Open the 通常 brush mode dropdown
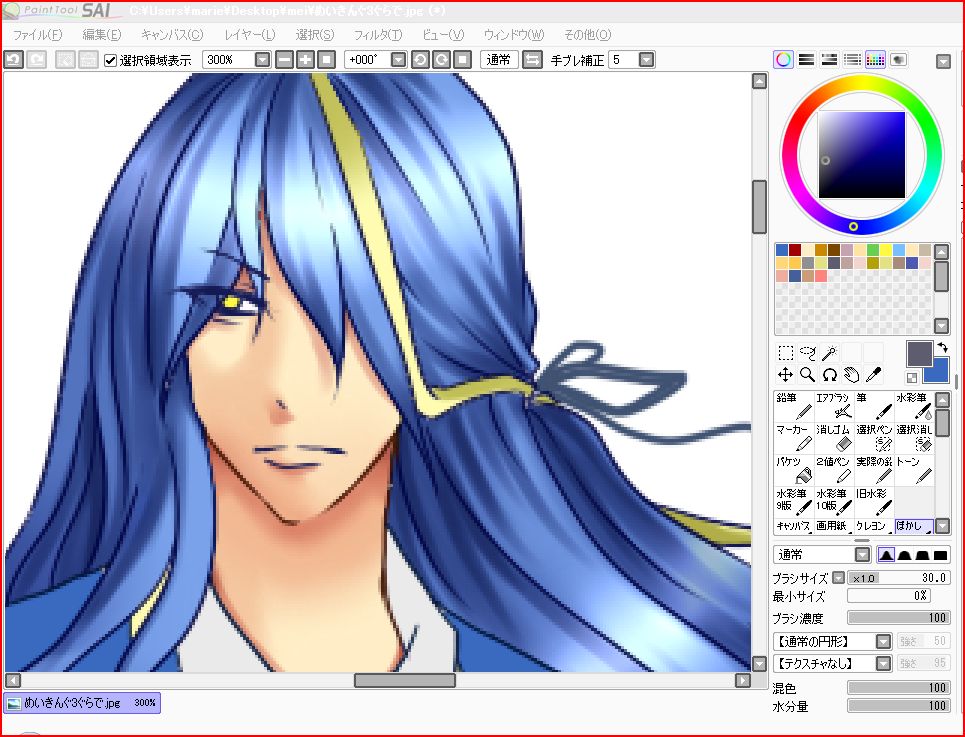Image resolution: width=965 pixels, height=737 pixels. tap(862, 555)
